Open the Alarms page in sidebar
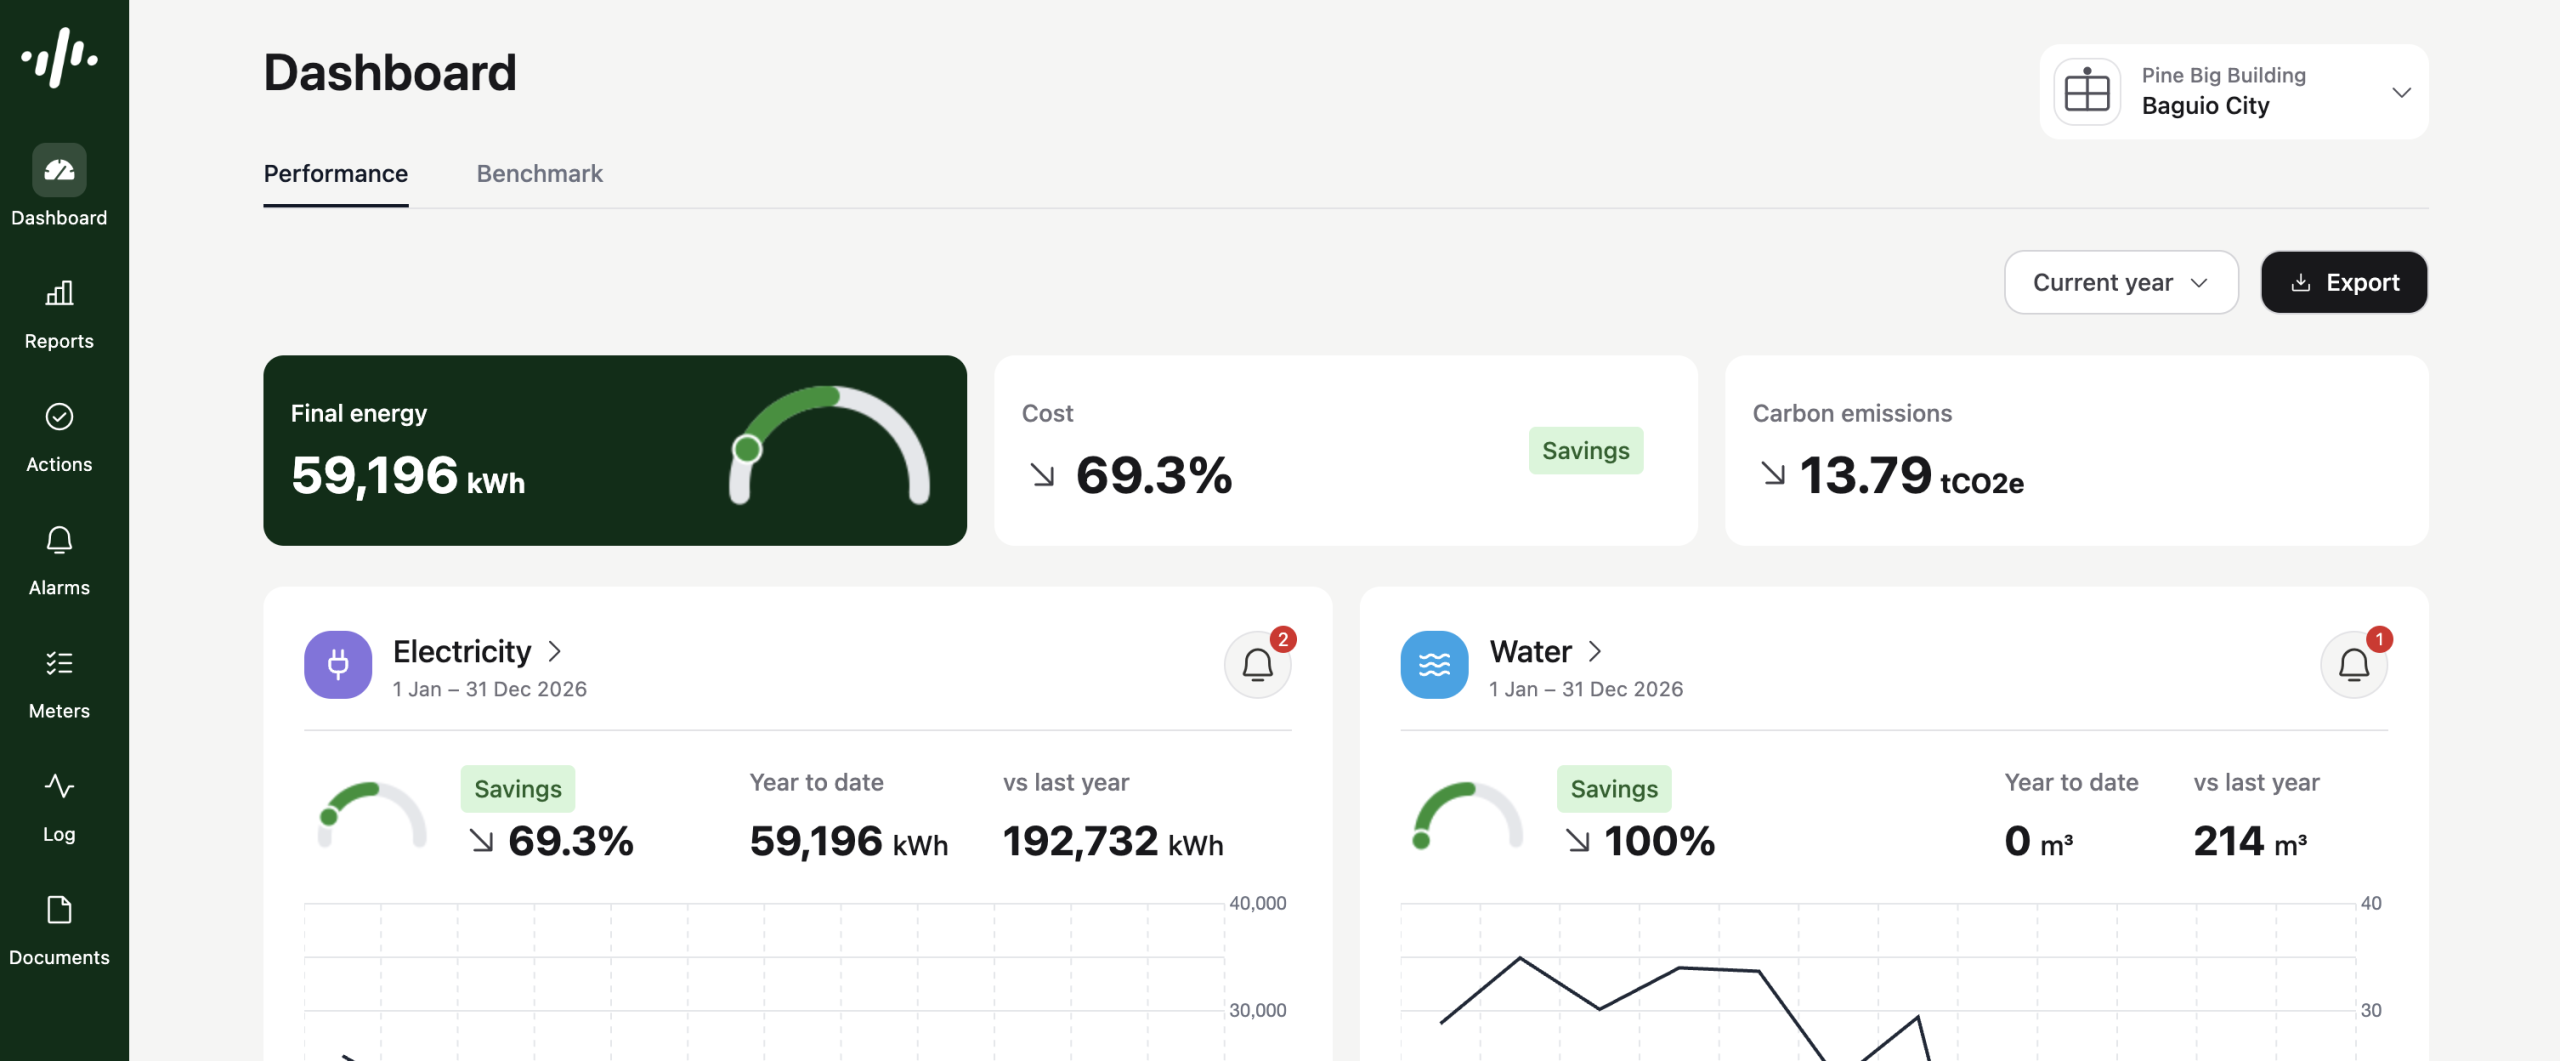 pos(59,560)
